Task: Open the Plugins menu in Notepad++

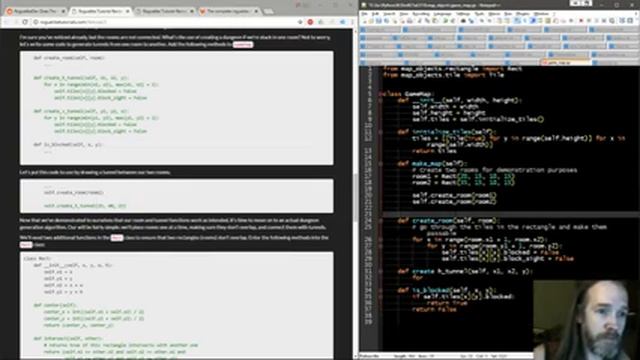Action: coord(523,13)
